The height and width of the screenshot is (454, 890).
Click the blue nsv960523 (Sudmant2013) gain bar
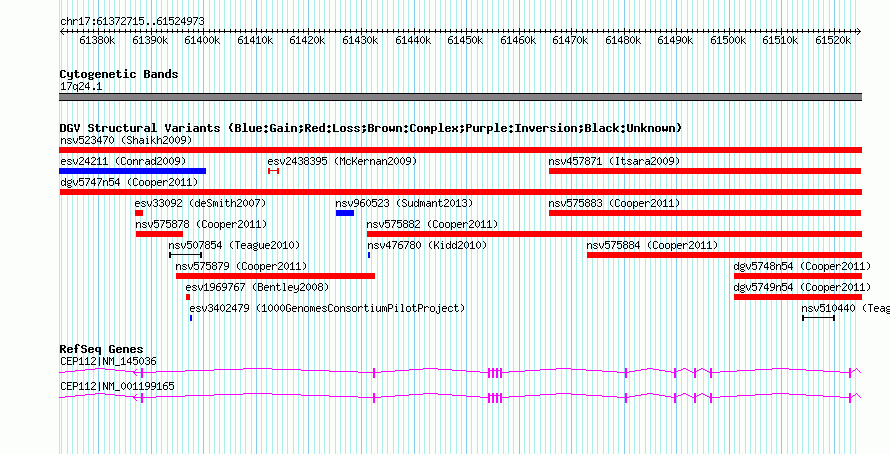point(345,213)
